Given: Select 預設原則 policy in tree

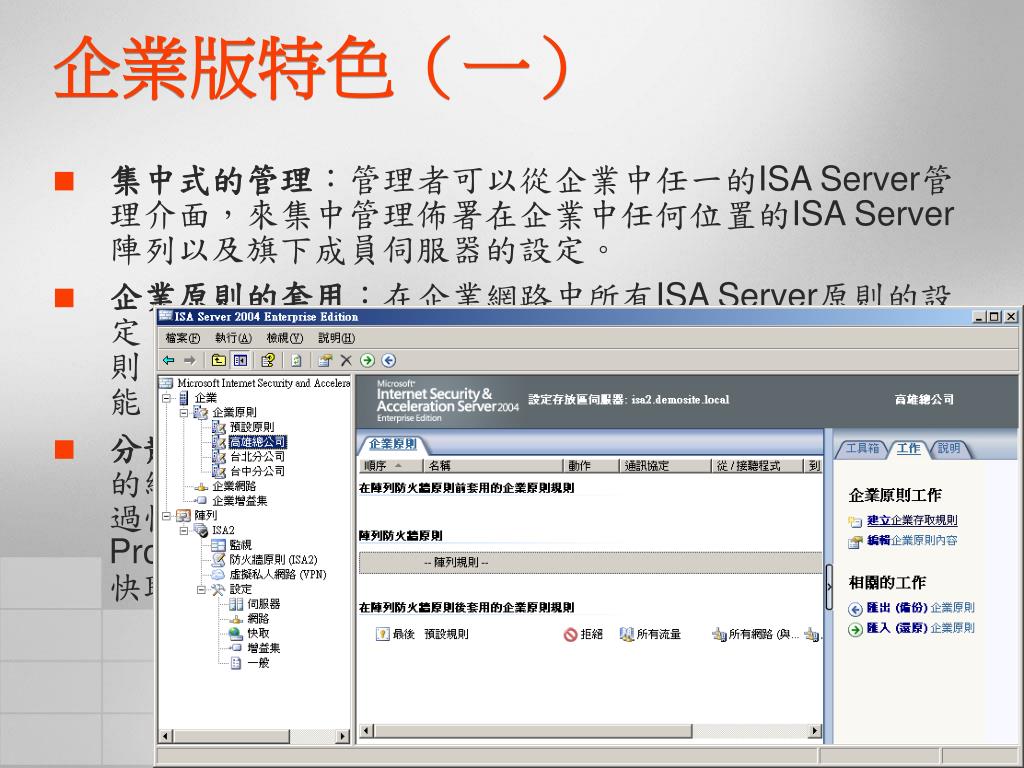Looking at the screenshot, I should 251,427.
